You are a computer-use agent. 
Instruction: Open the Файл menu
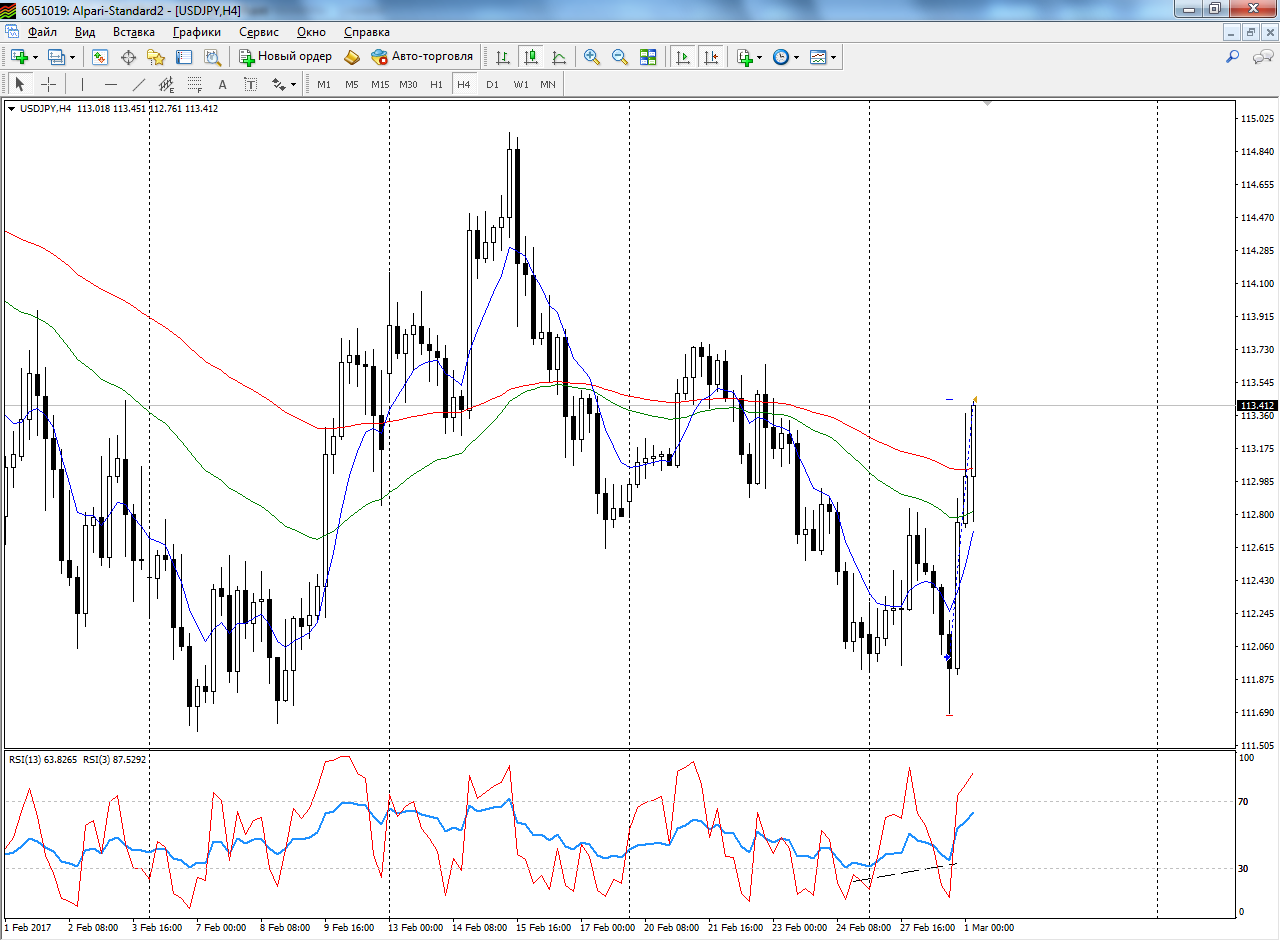click(42, 32)
